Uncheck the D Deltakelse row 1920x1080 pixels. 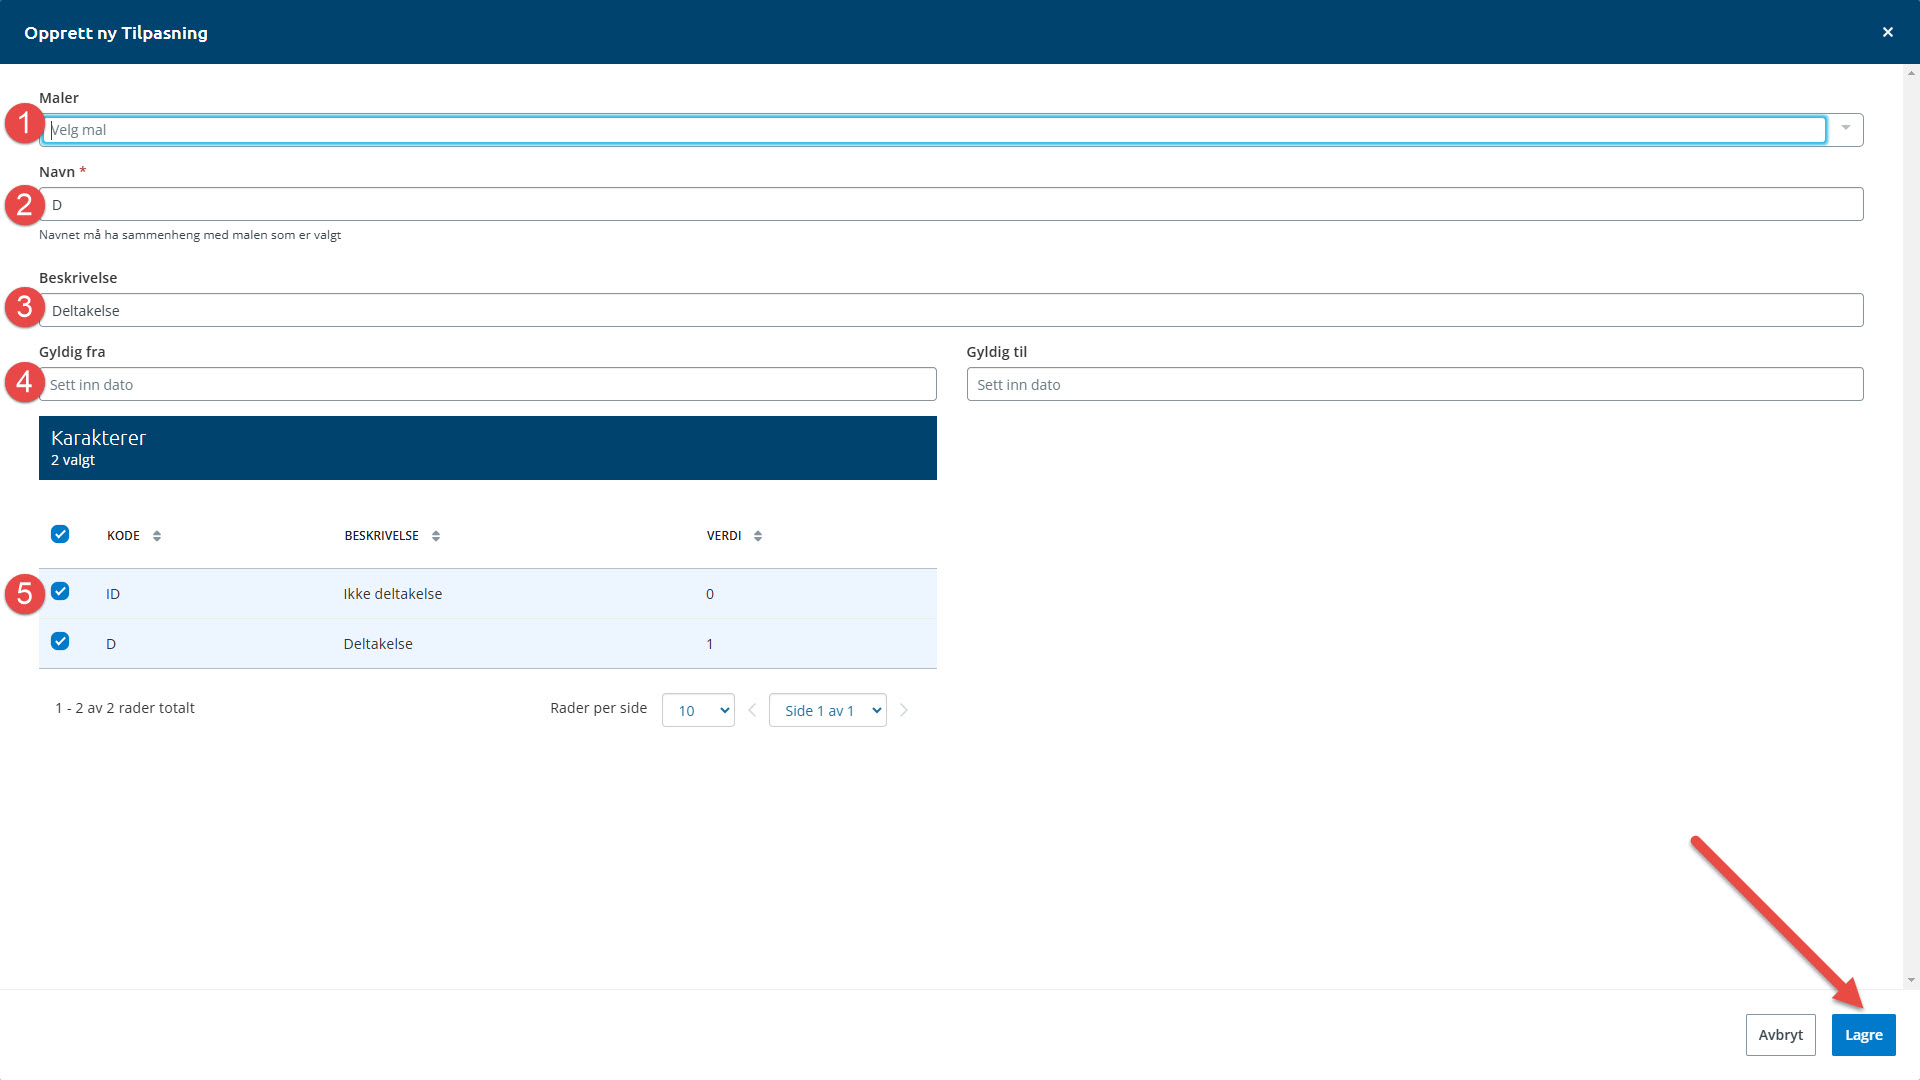tap(60, 641)
